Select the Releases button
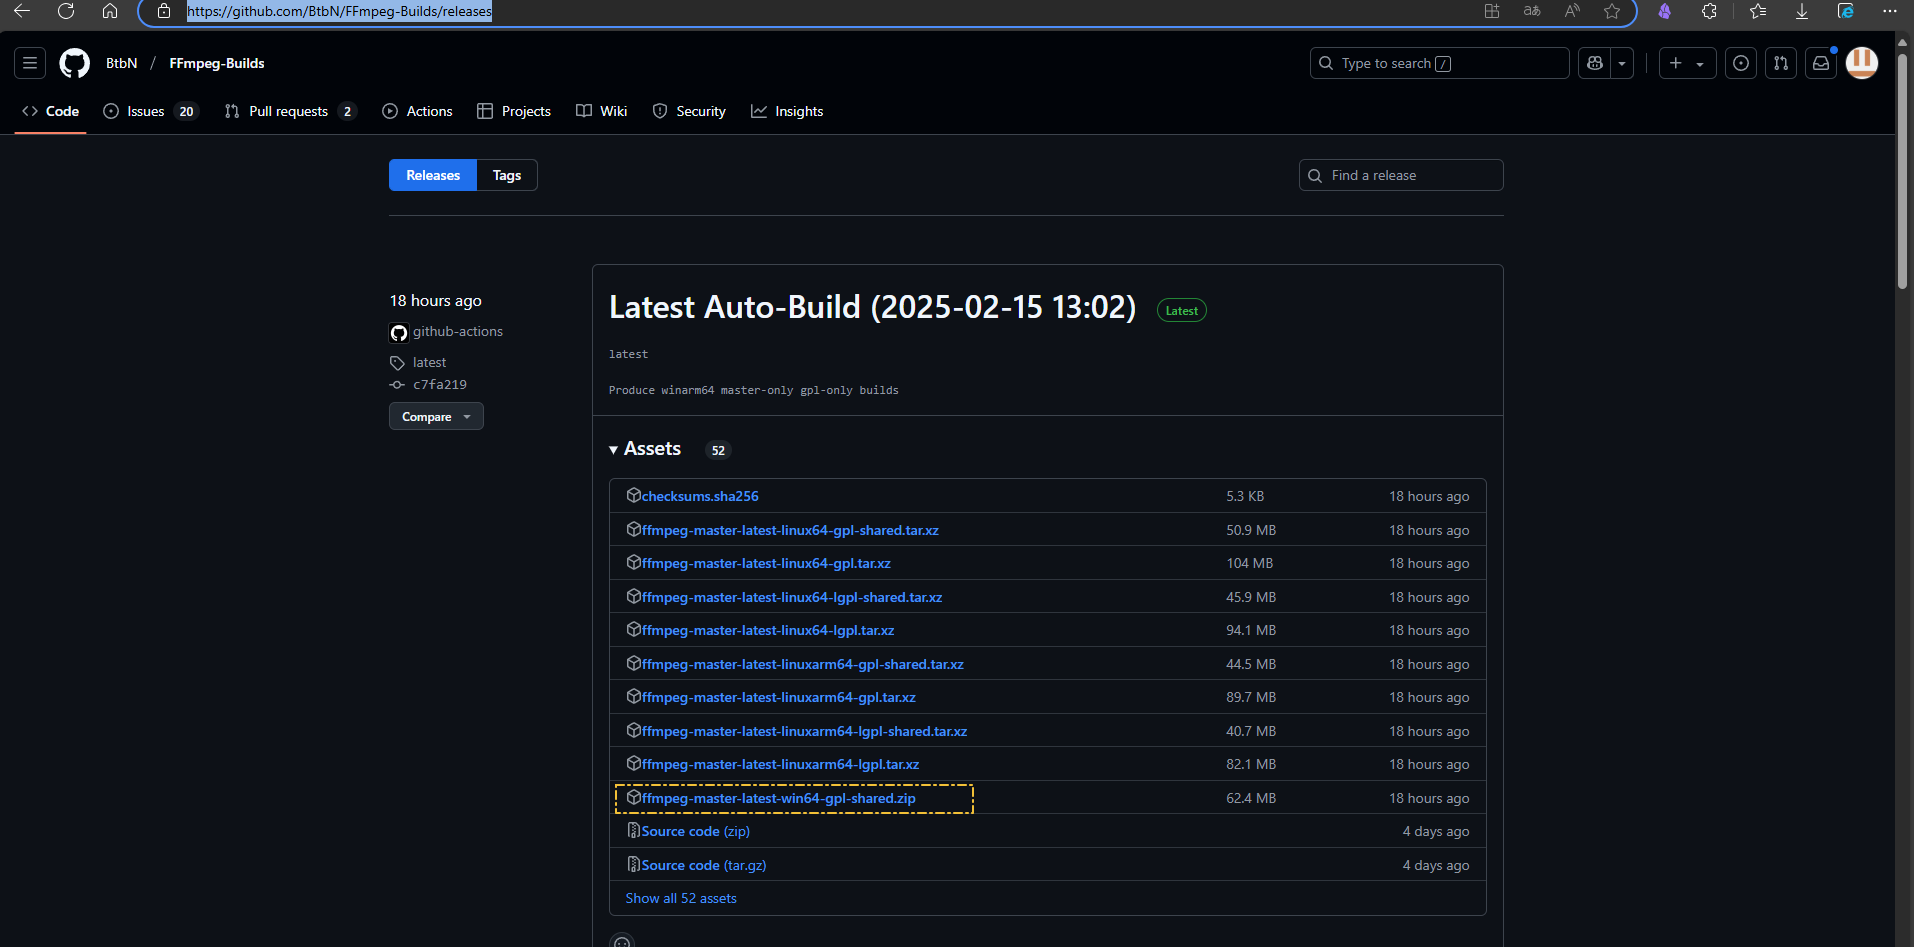Viewport: 1914px width, 947px height. tap(433, 175)
